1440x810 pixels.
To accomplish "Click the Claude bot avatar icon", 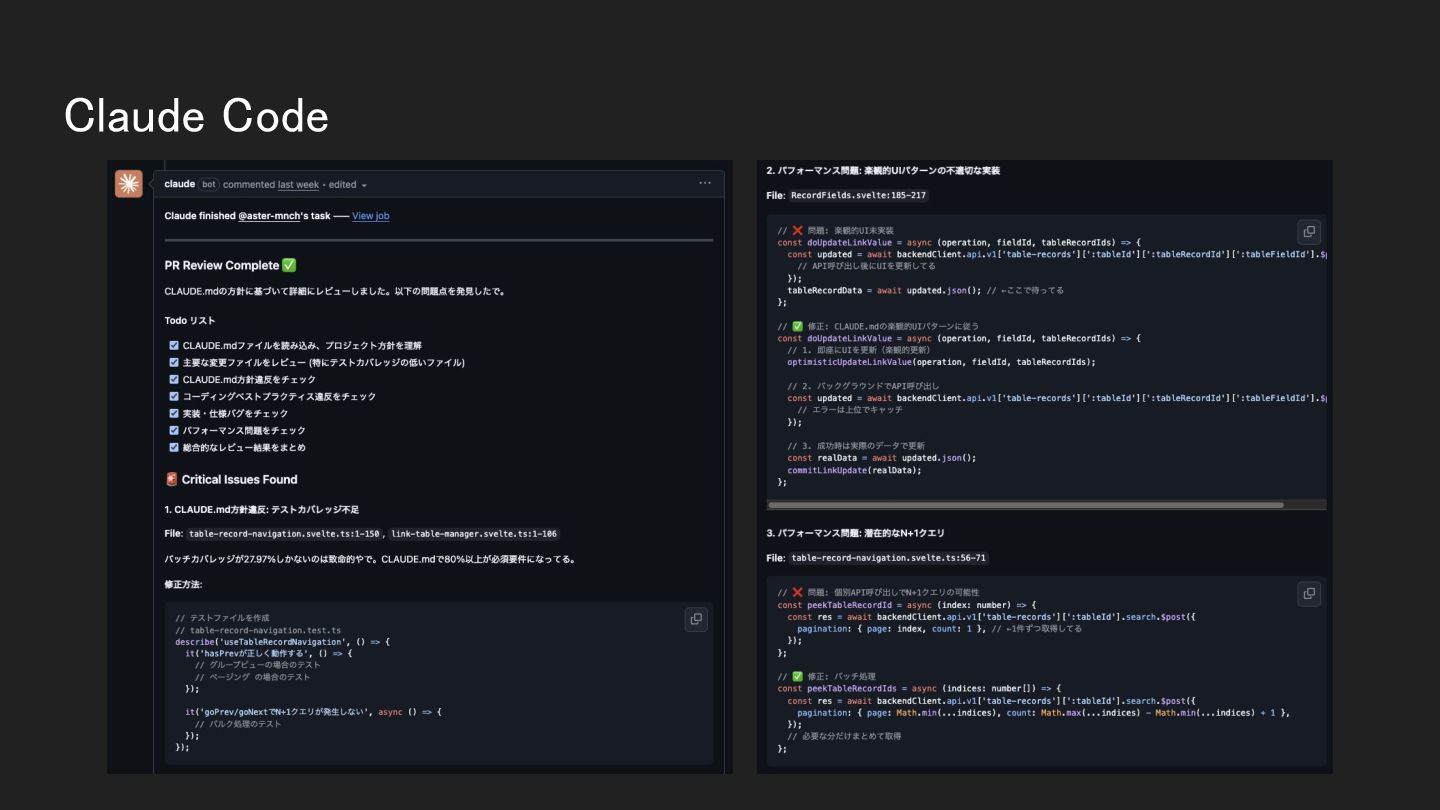I will [129, 183].
